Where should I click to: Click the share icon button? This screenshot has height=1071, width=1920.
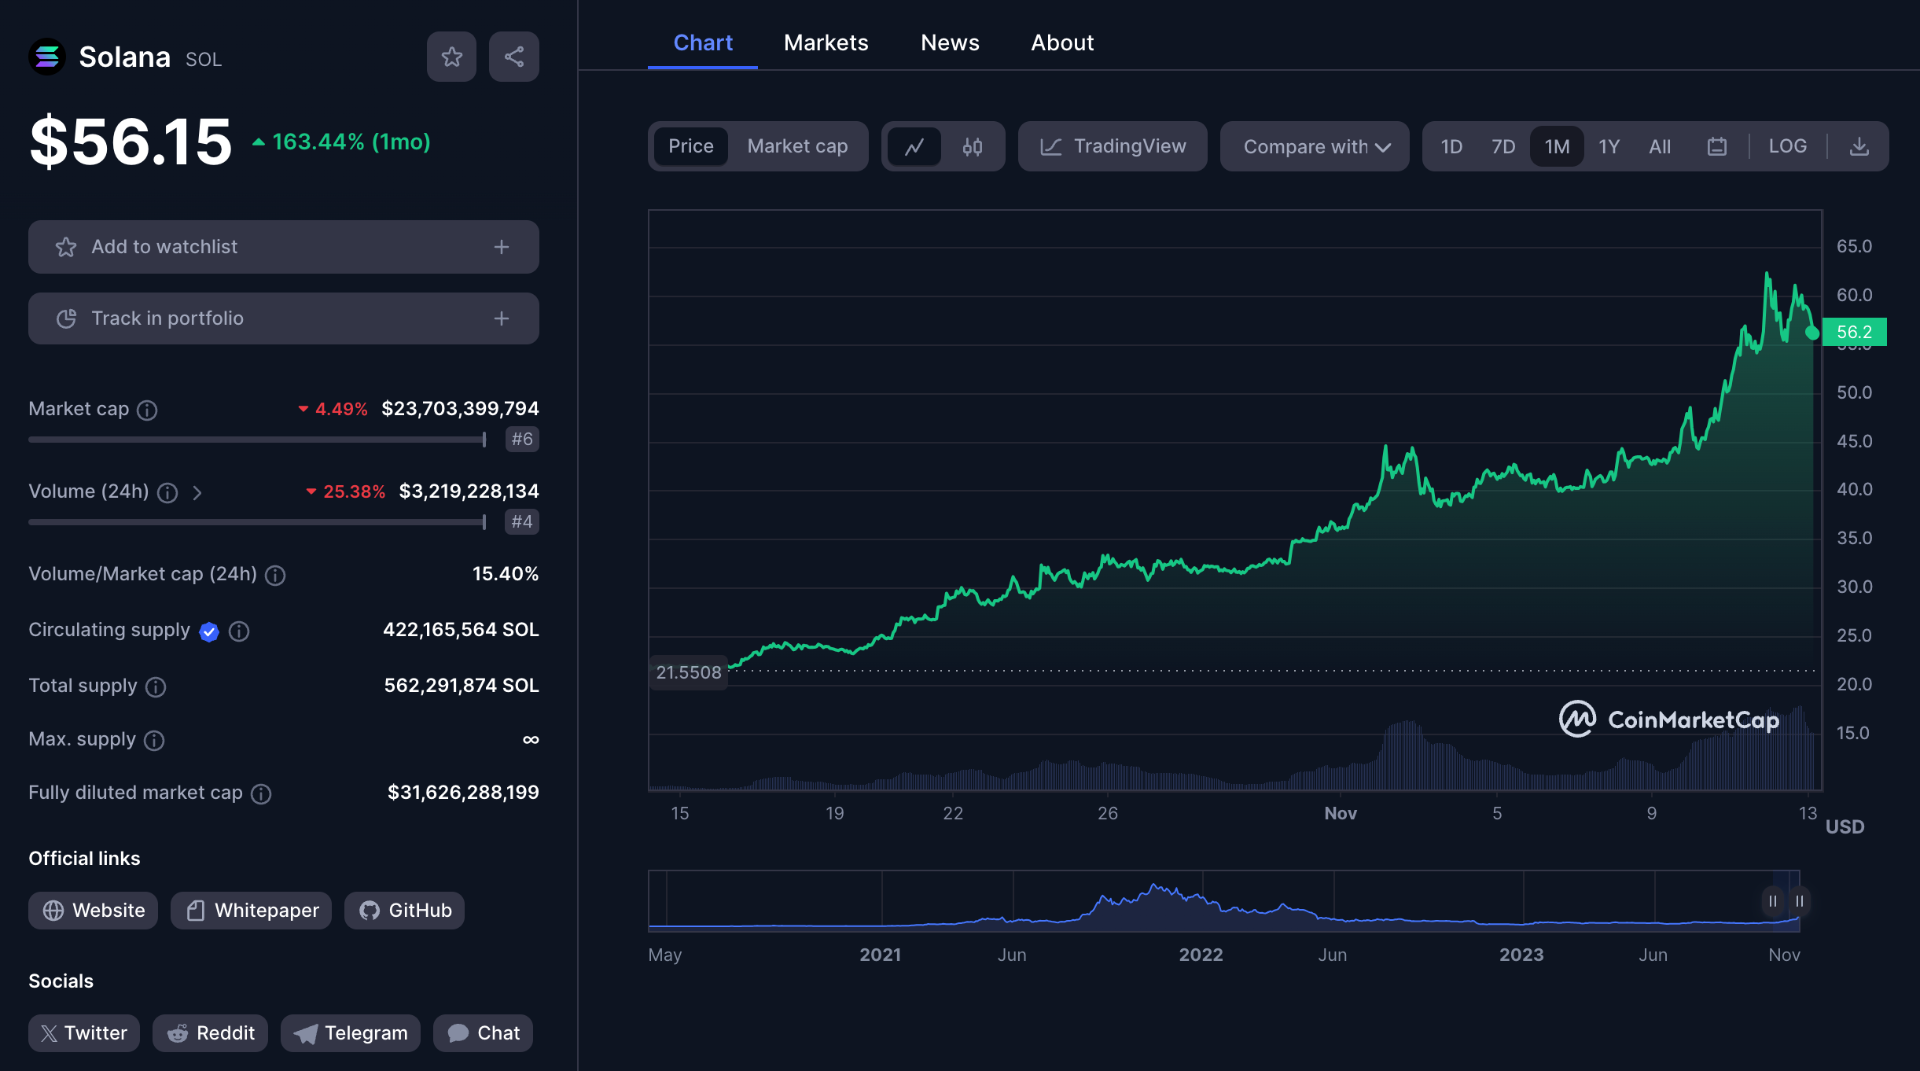tap(514, 57)
